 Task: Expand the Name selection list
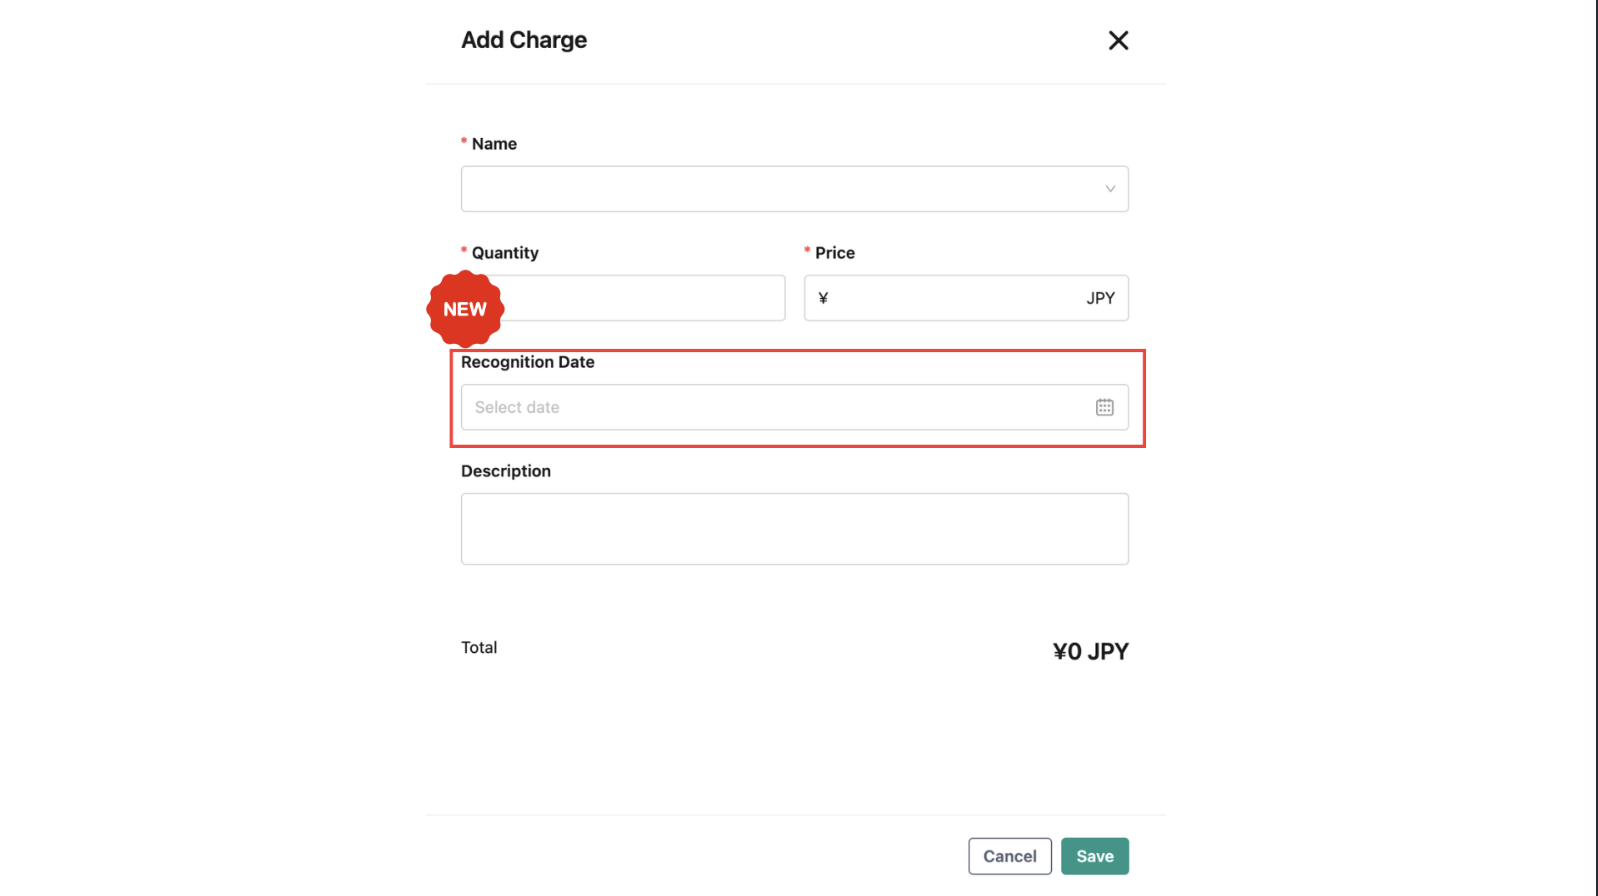pyautogui.click(x=794, y=188)
